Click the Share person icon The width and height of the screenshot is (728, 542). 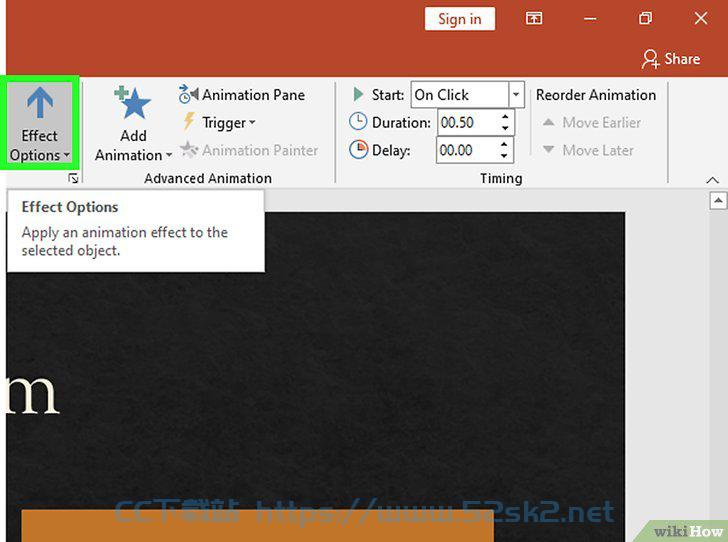click(x=650, y=59)
